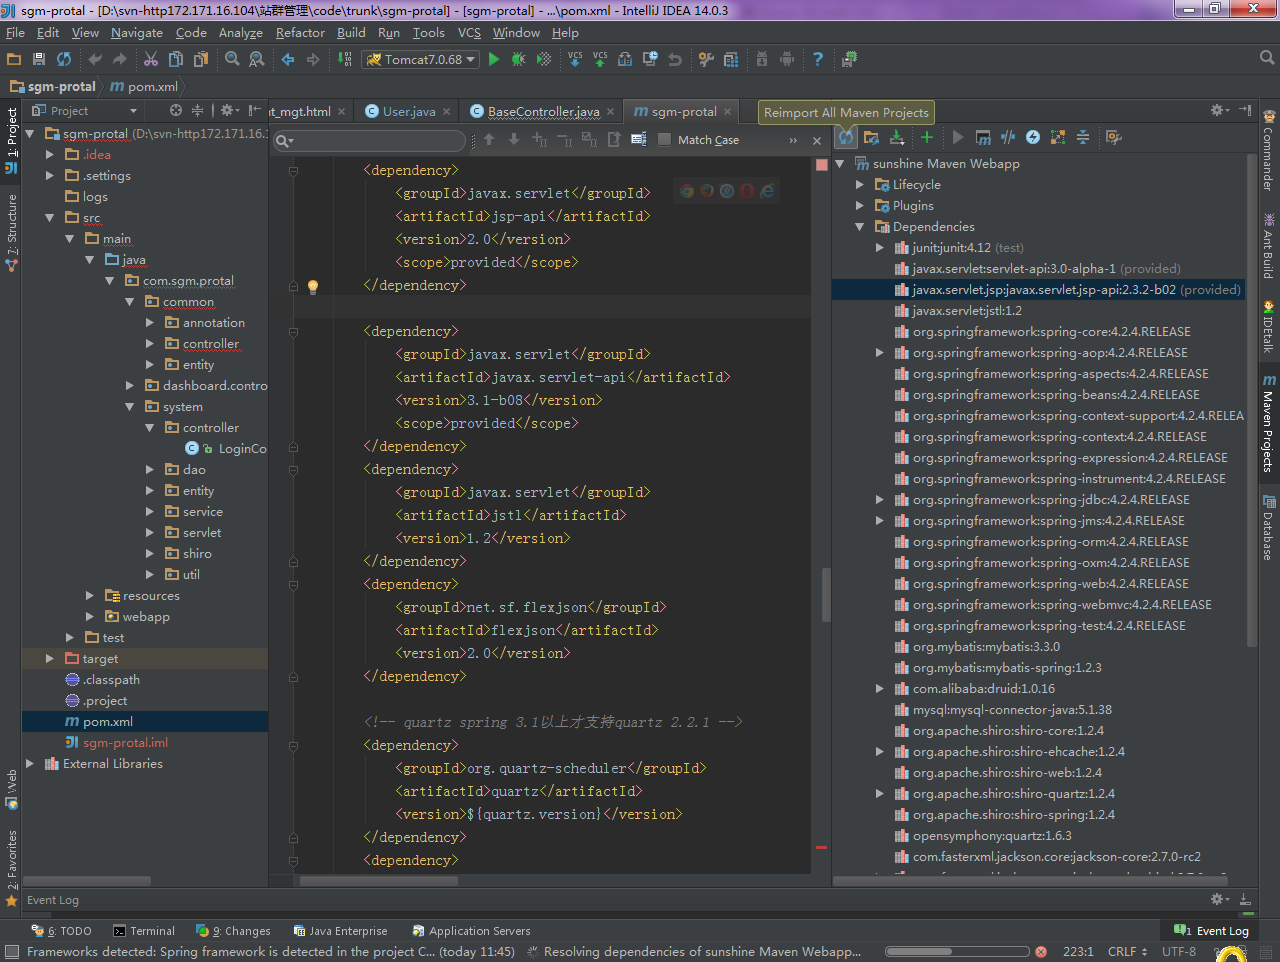Viewport: 1280px width, 962px height.
Task: Click the Find magnifier toolbar icon
Action: 232,59
